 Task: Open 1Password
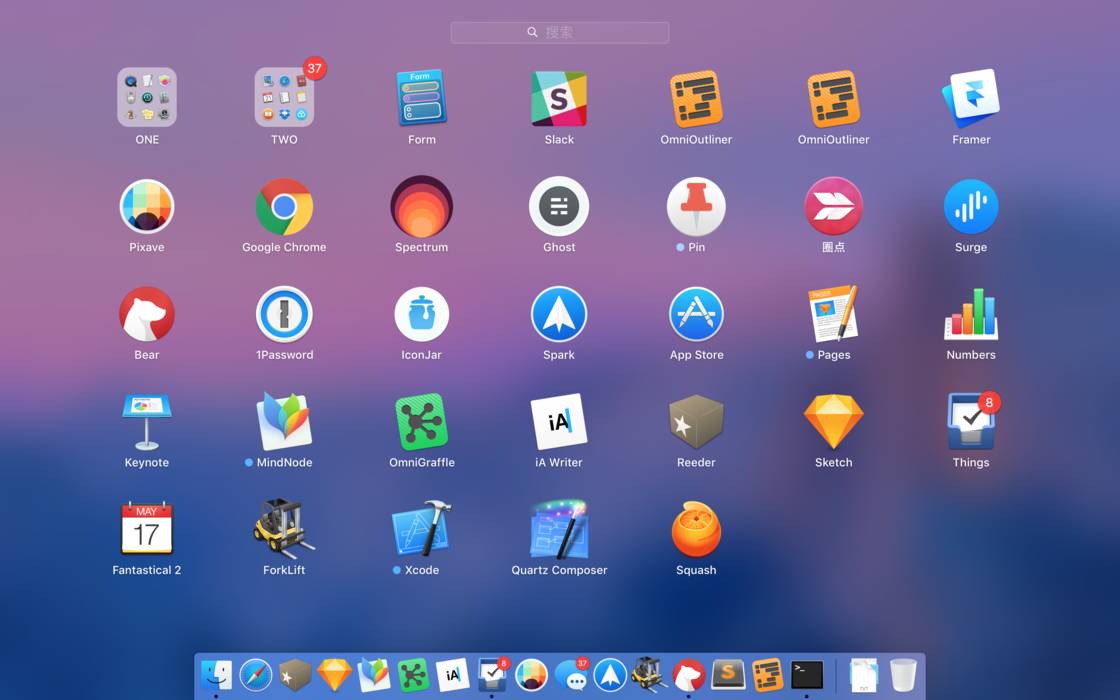(x=284, y=314)
